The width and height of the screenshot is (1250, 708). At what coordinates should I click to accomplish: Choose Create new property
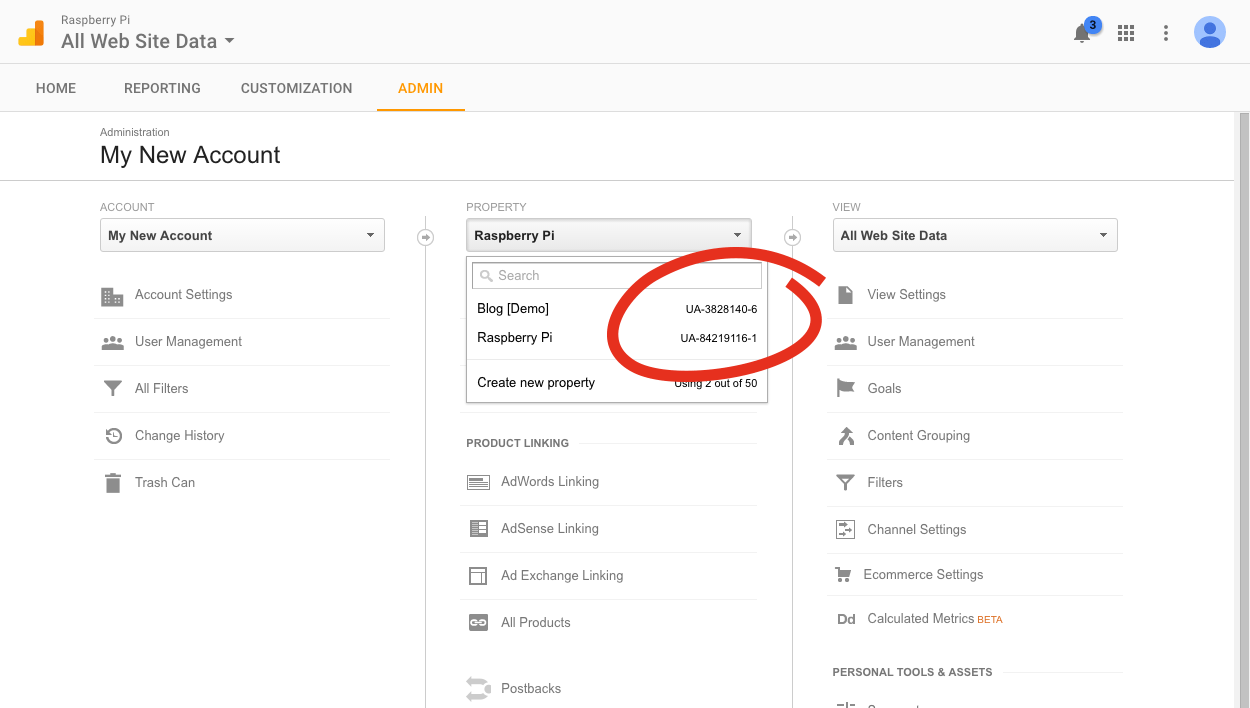pos(536,383)
